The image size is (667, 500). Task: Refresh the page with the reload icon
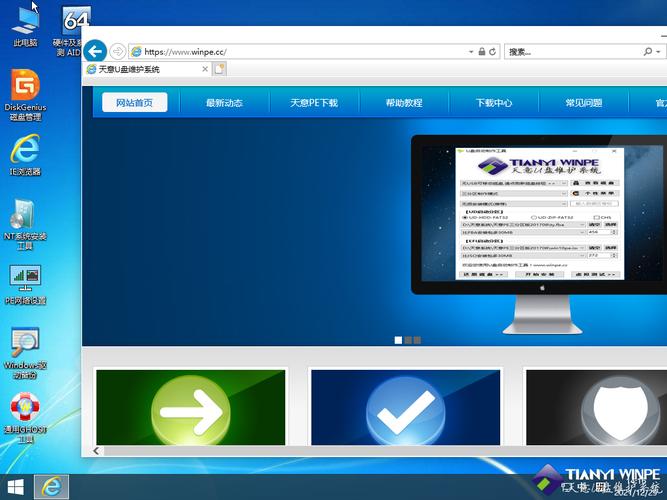(493, 51)
